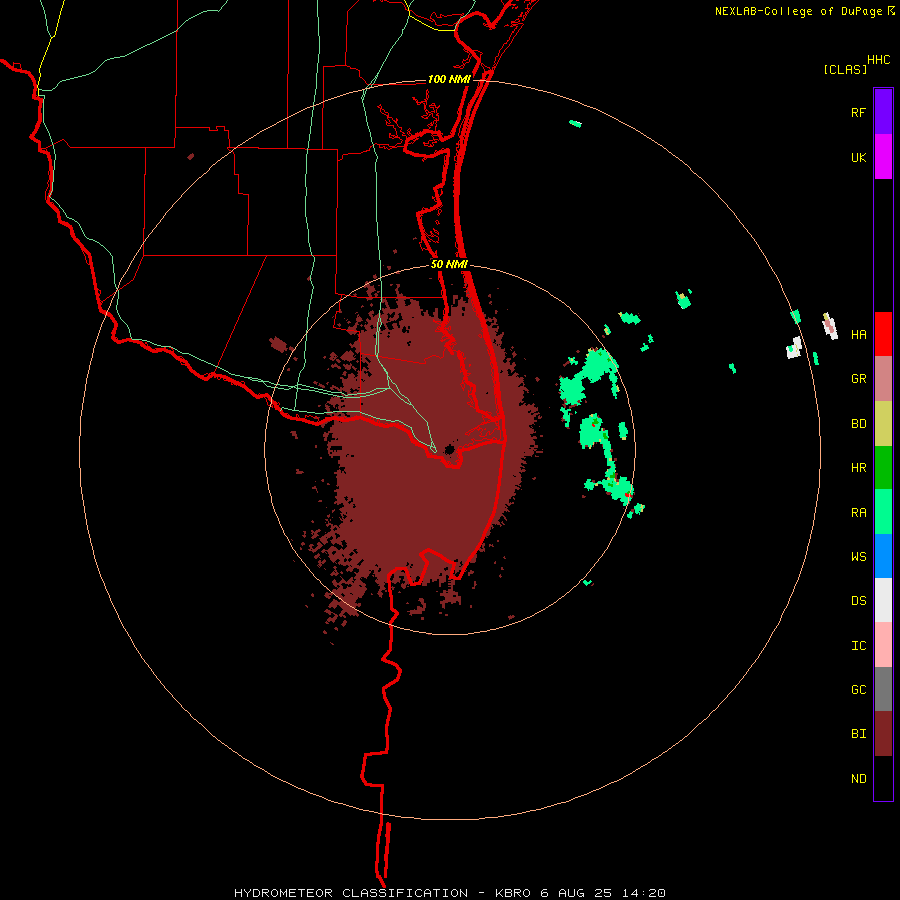The image size is (900, 900).
Task: Click the GR legend label text
Action: pos(858,379)
